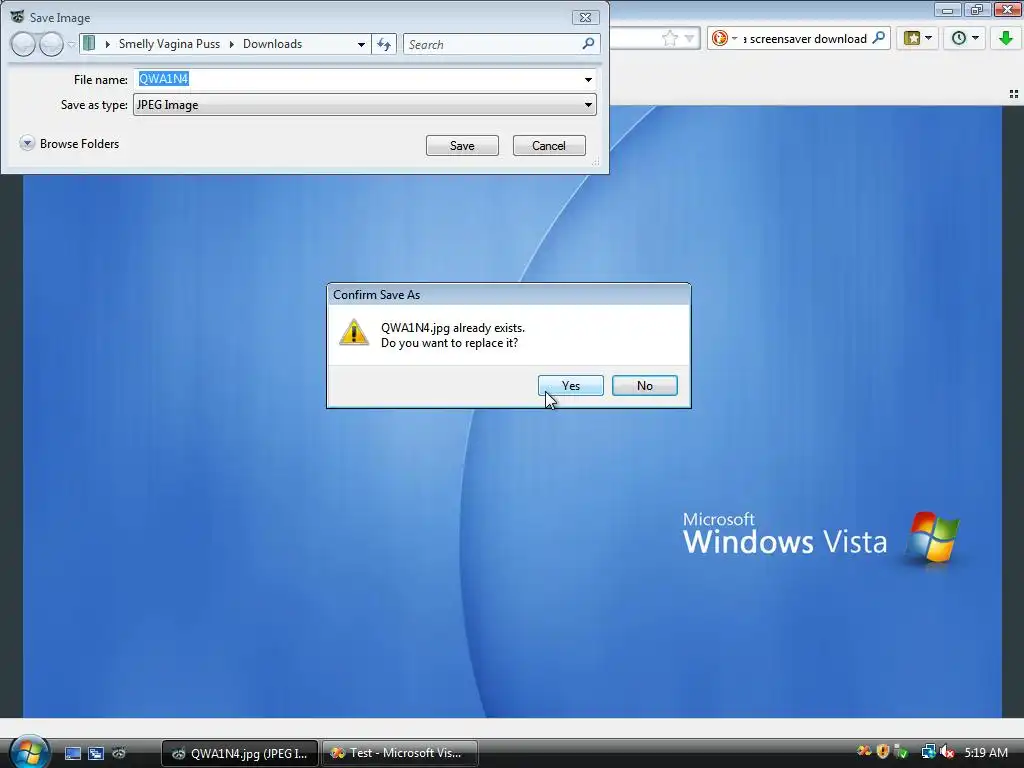This screenshot has height=768, width=1024.
Task: Open the address path previous locations dropdown
Action: (361, 44)
